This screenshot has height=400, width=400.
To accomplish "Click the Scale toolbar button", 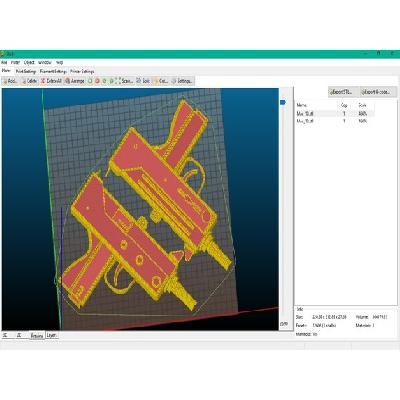I will click(125, 81).
